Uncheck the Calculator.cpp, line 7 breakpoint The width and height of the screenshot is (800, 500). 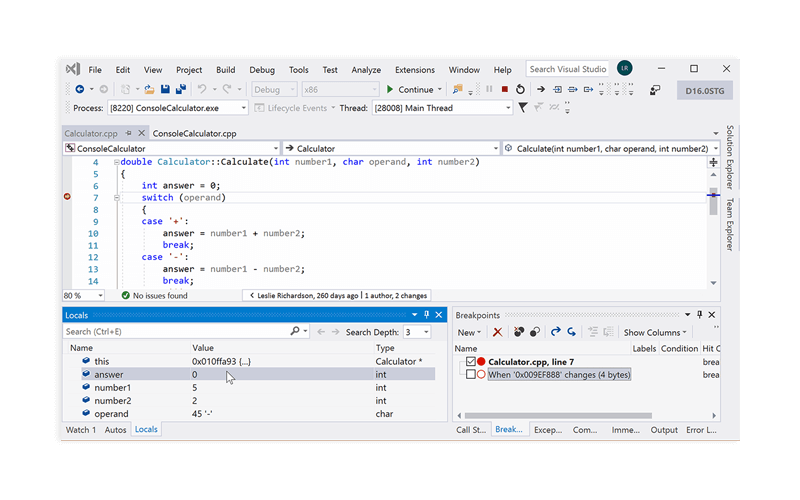coord(471,361)
